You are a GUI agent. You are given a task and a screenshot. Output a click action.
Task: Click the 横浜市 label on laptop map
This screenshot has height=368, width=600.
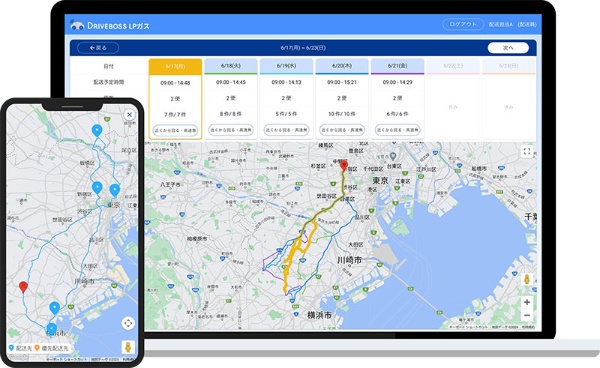point(320,315)
